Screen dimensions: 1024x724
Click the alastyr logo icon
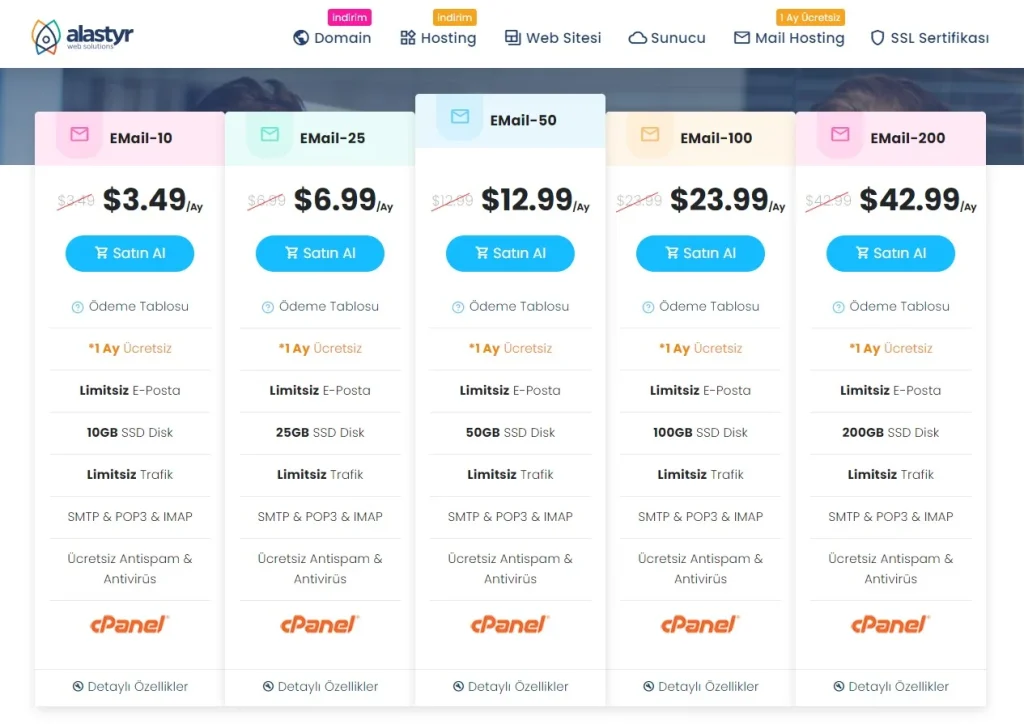[46, 37]
